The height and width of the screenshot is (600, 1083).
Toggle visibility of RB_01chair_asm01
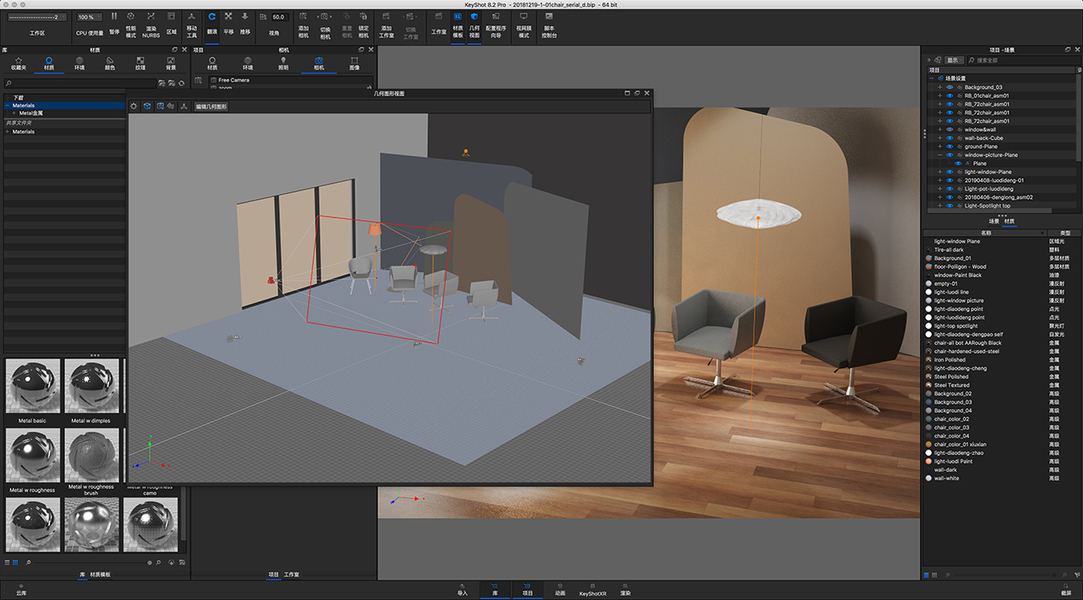[x=949, y=95]
